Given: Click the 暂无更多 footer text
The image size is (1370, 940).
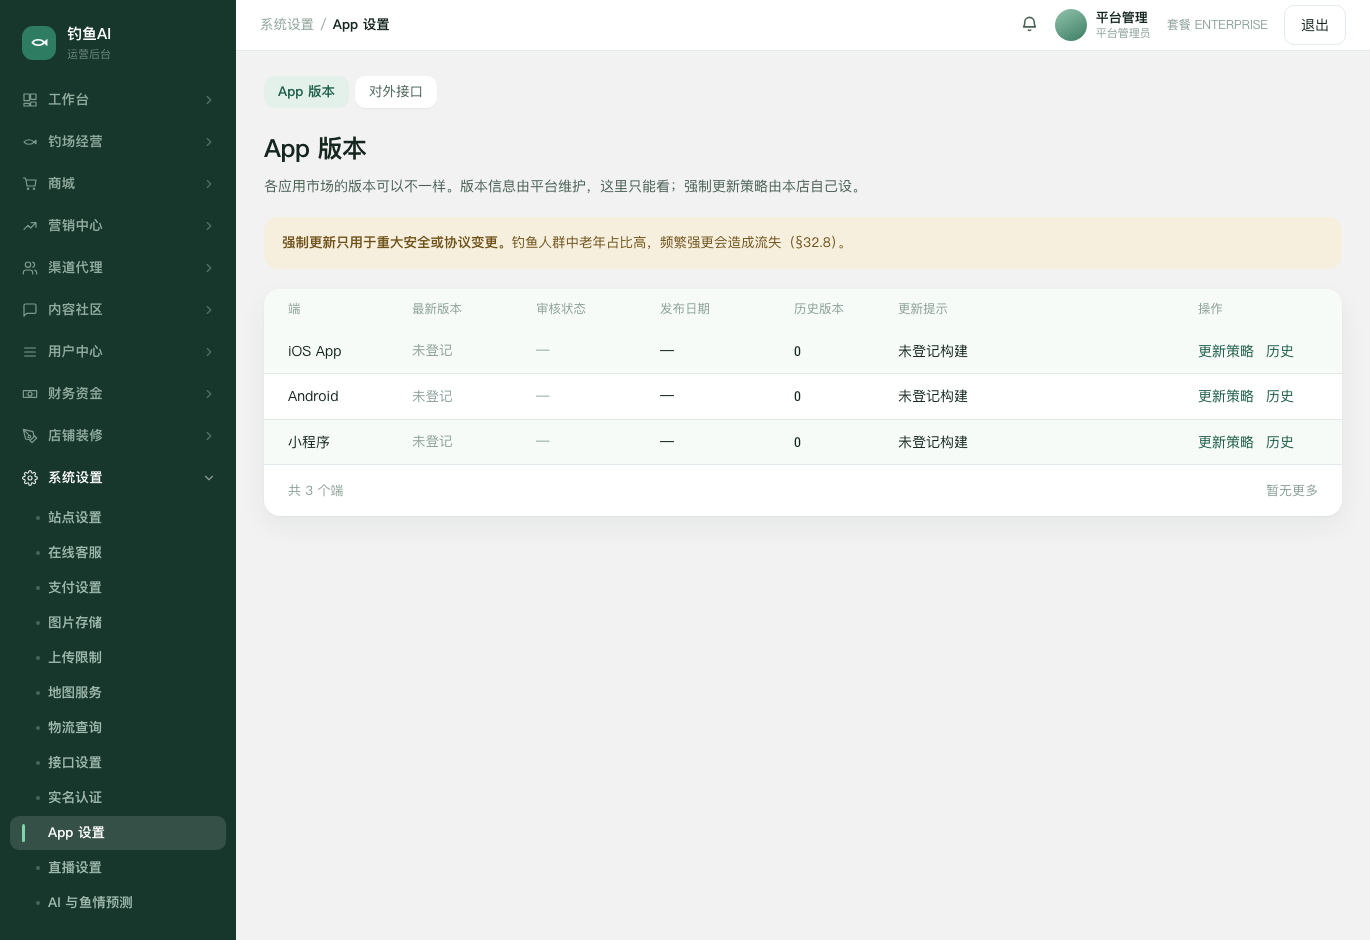Looking at the screenshot, I should coord(1292,491).
